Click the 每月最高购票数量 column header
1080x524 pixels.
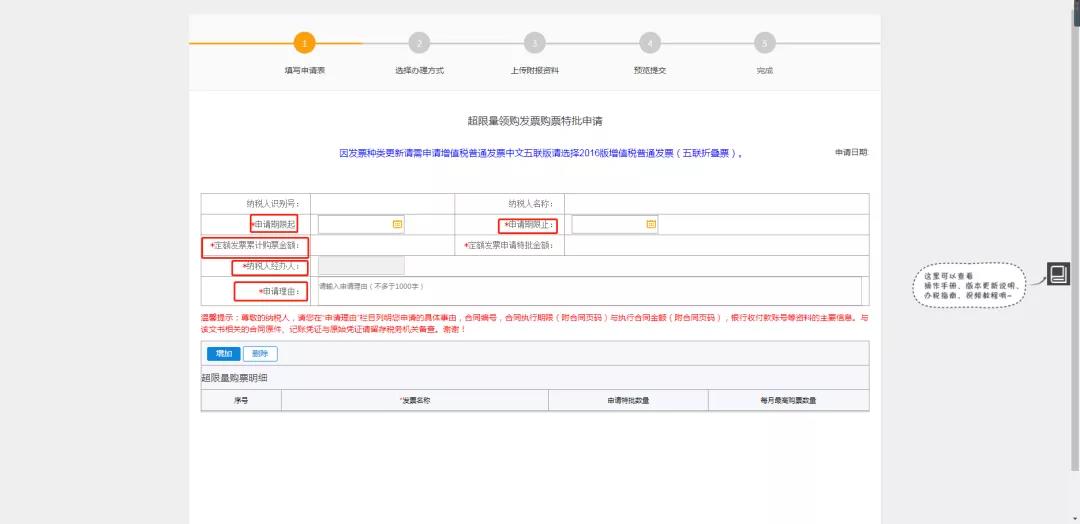click(788, 400)
